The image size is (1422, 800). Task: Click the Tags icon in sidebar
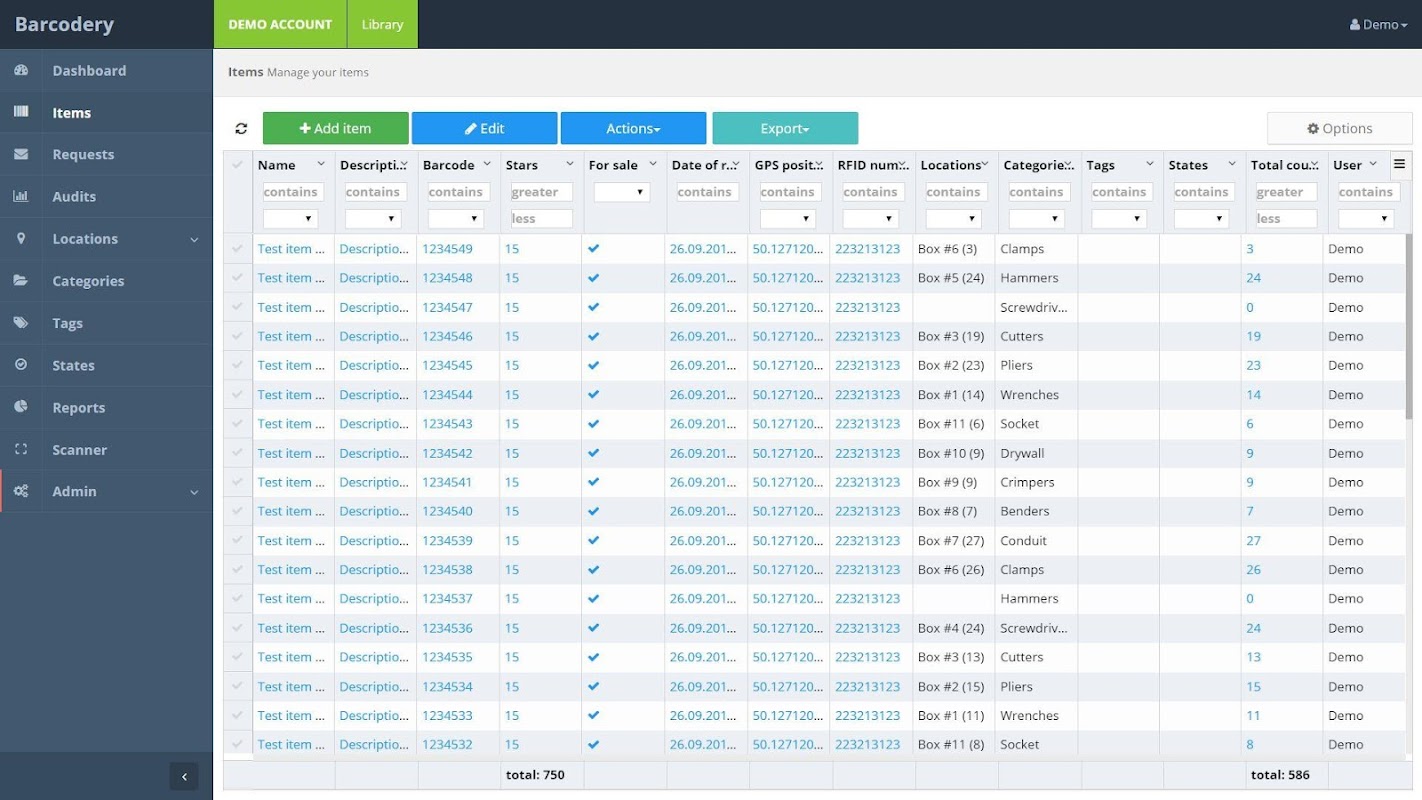[x=21, y=323]
